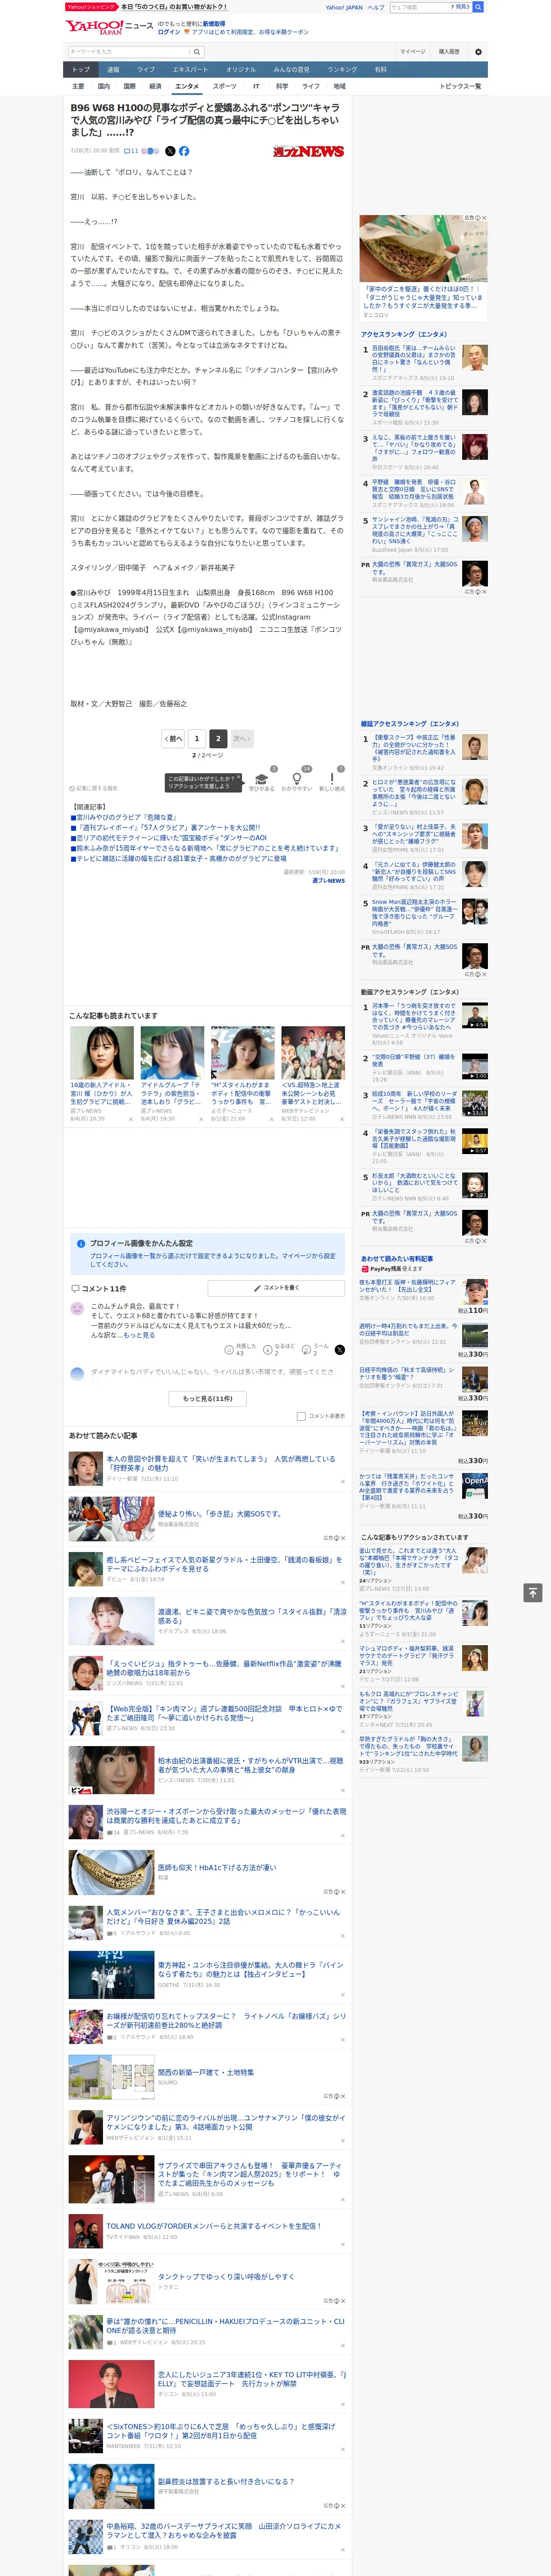Open 16歳の新人アイドル article thumbnail
This screenshot has width=551, height=2576.
point(102,1053)
